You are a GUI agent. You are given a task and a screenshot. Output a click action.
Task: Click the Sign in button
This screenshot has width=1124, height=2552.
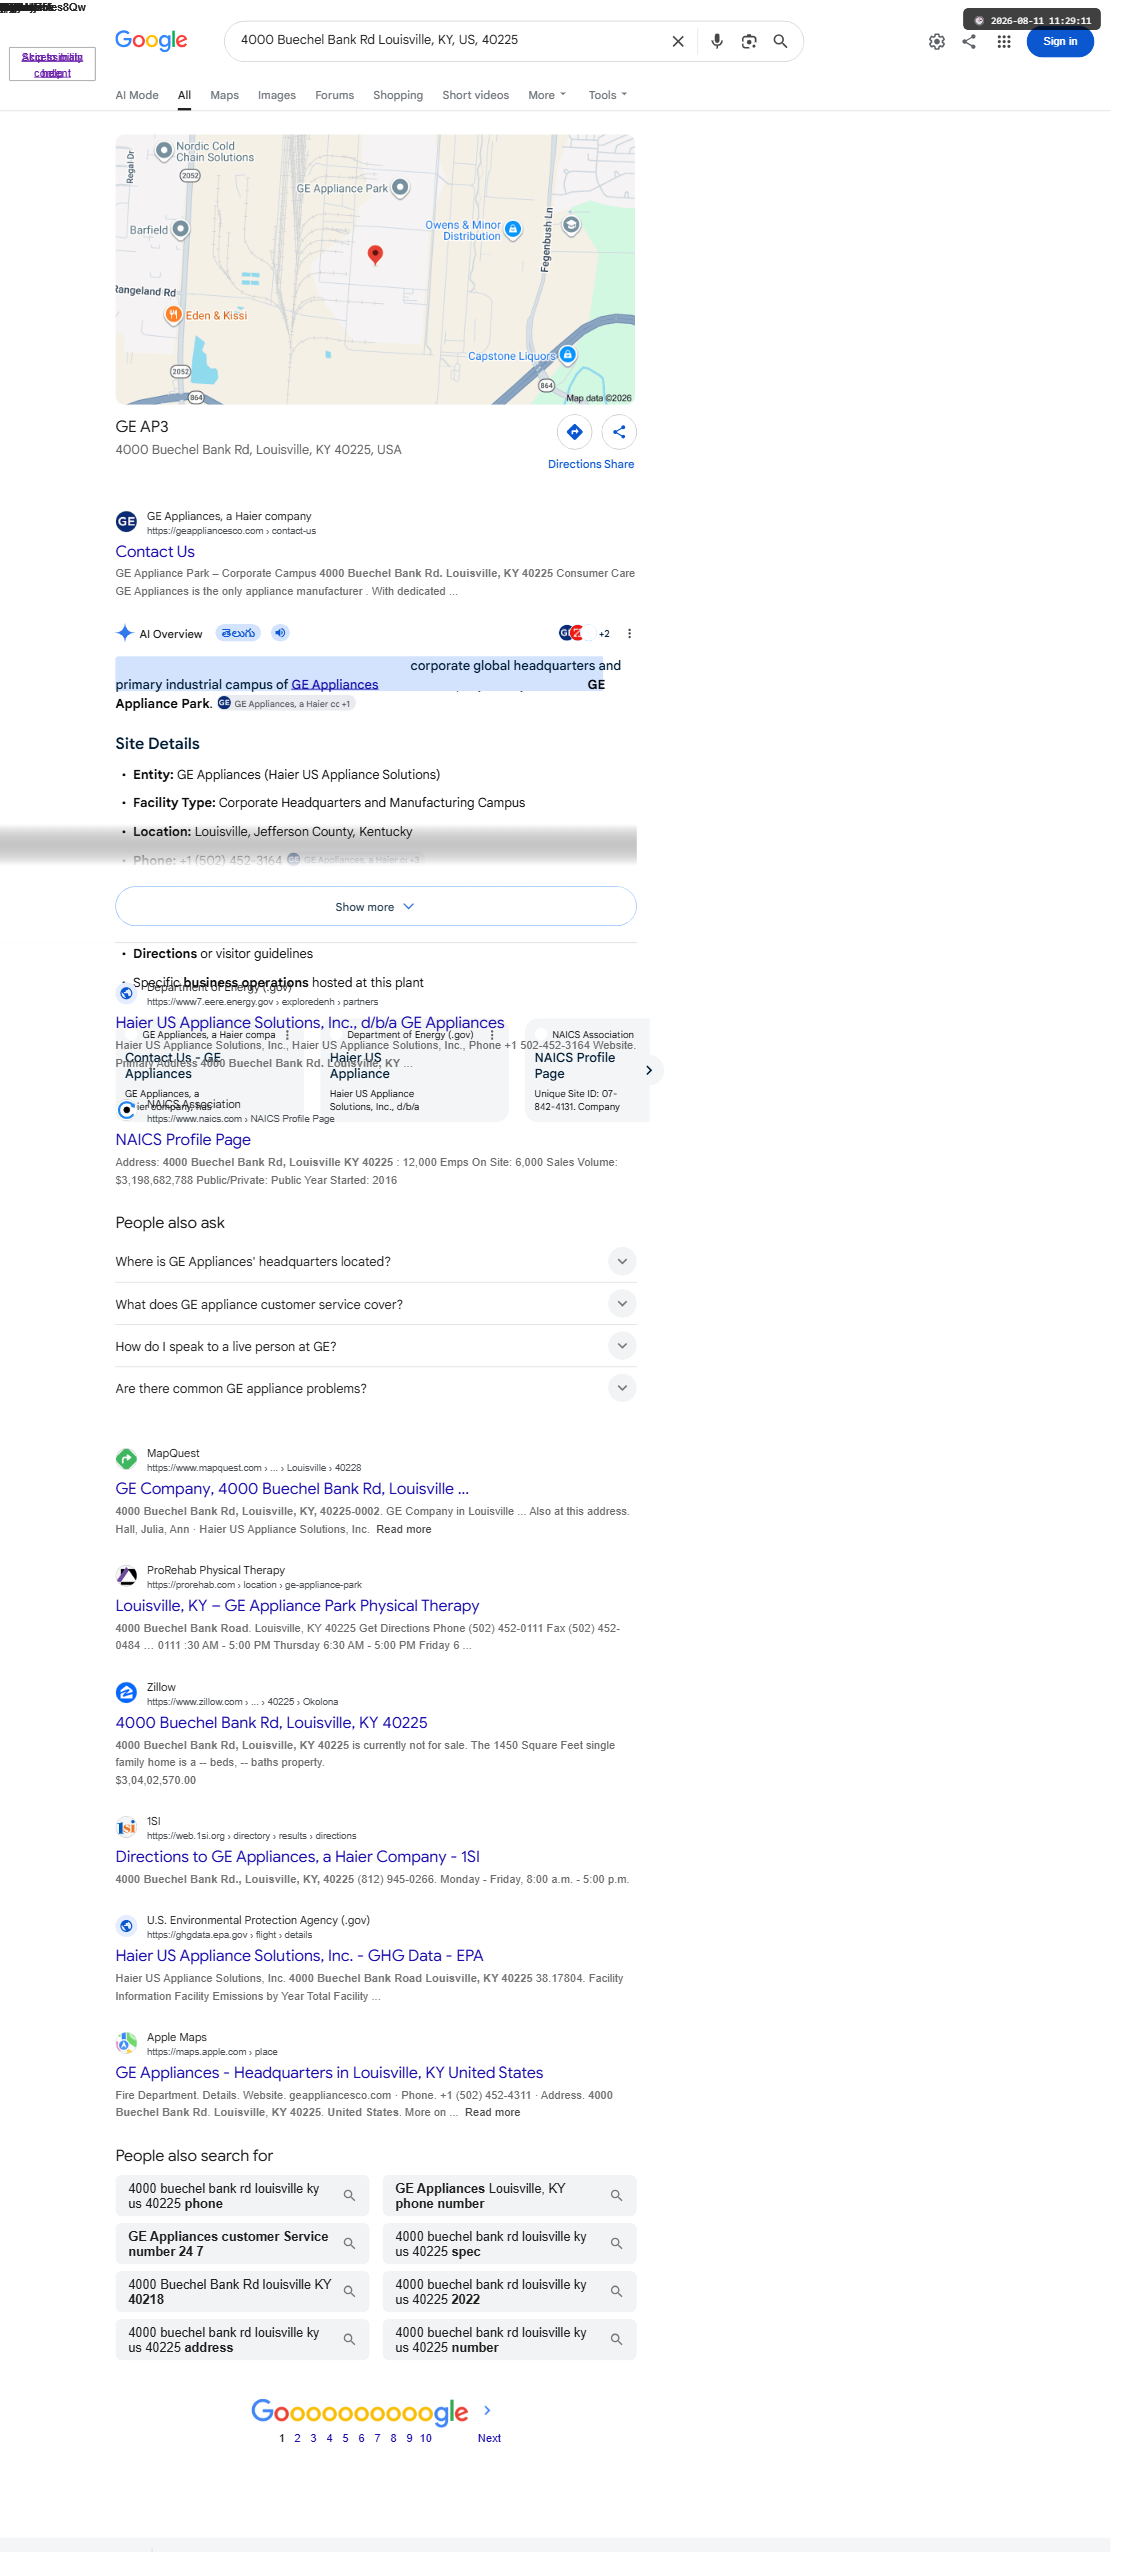[1060, 41]
